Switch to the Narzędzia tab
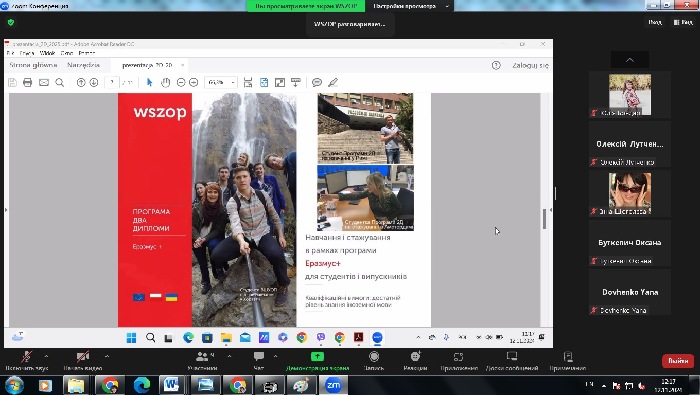This screenshot has height=395, width=700. pyautogui.click(x=83, y=65)
